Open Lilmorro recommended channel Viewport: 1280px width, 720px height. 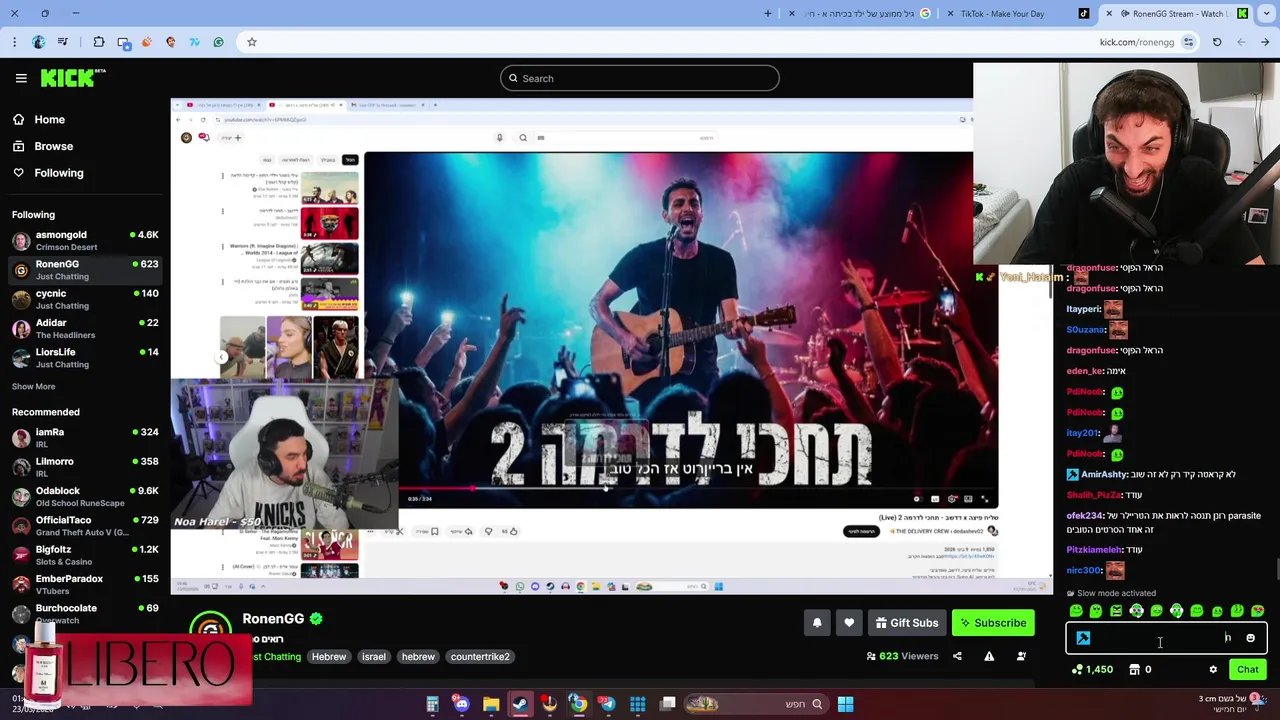tap(85, 466)
